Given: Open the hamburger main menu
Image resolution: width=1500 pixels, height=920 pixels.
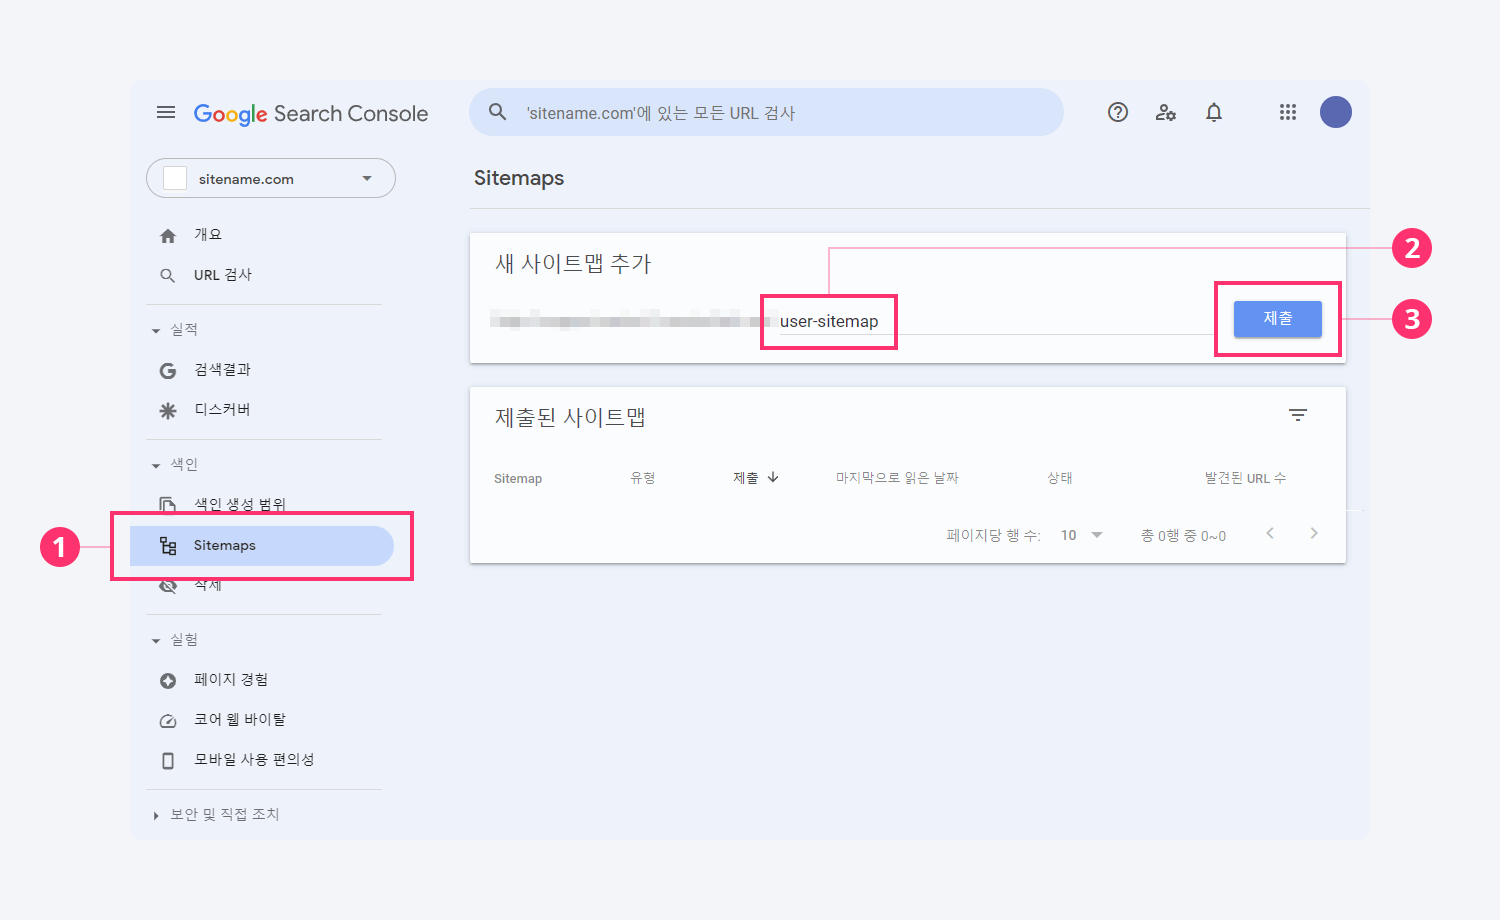Looking at the screenshot, I should click(166, 113).
